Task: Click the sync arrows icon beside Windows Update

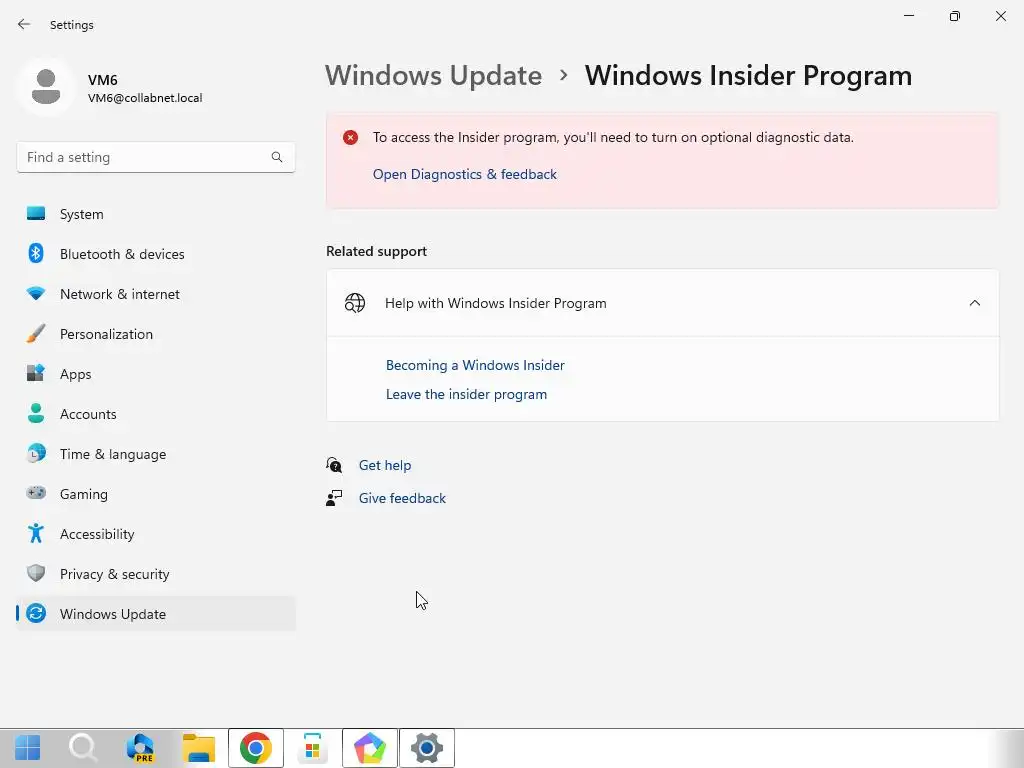Action: 36,613
